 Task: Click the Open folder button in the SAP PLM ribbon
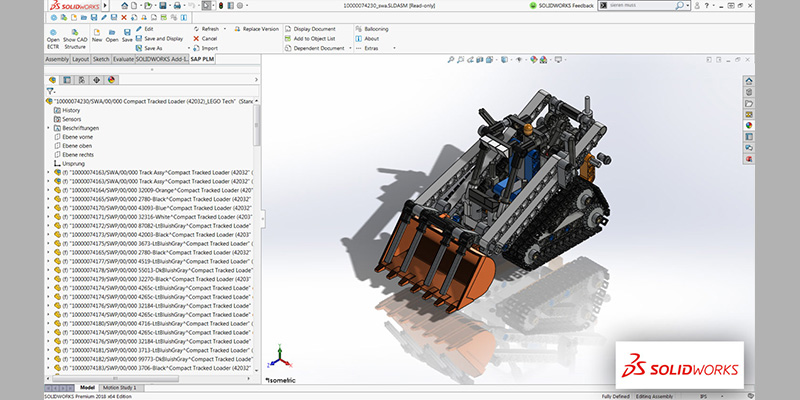[112, 35]
